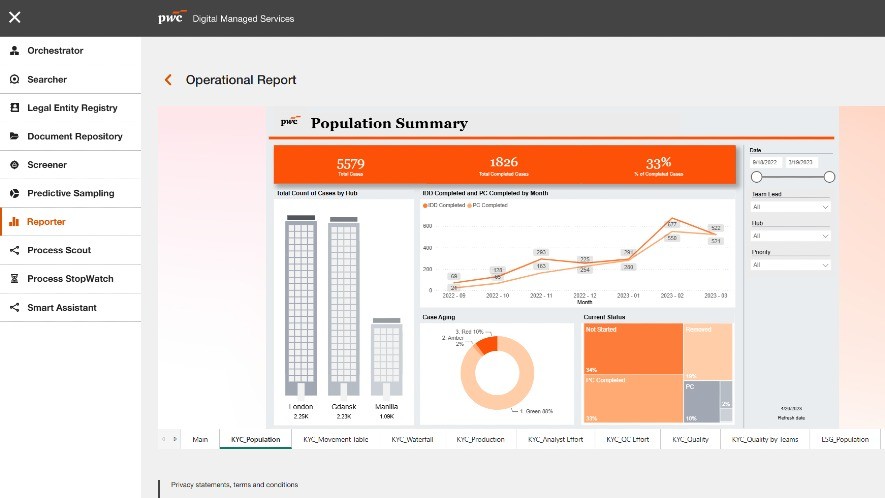Click the Removed treemap tile
885x498 pixels.
[708, 351]
